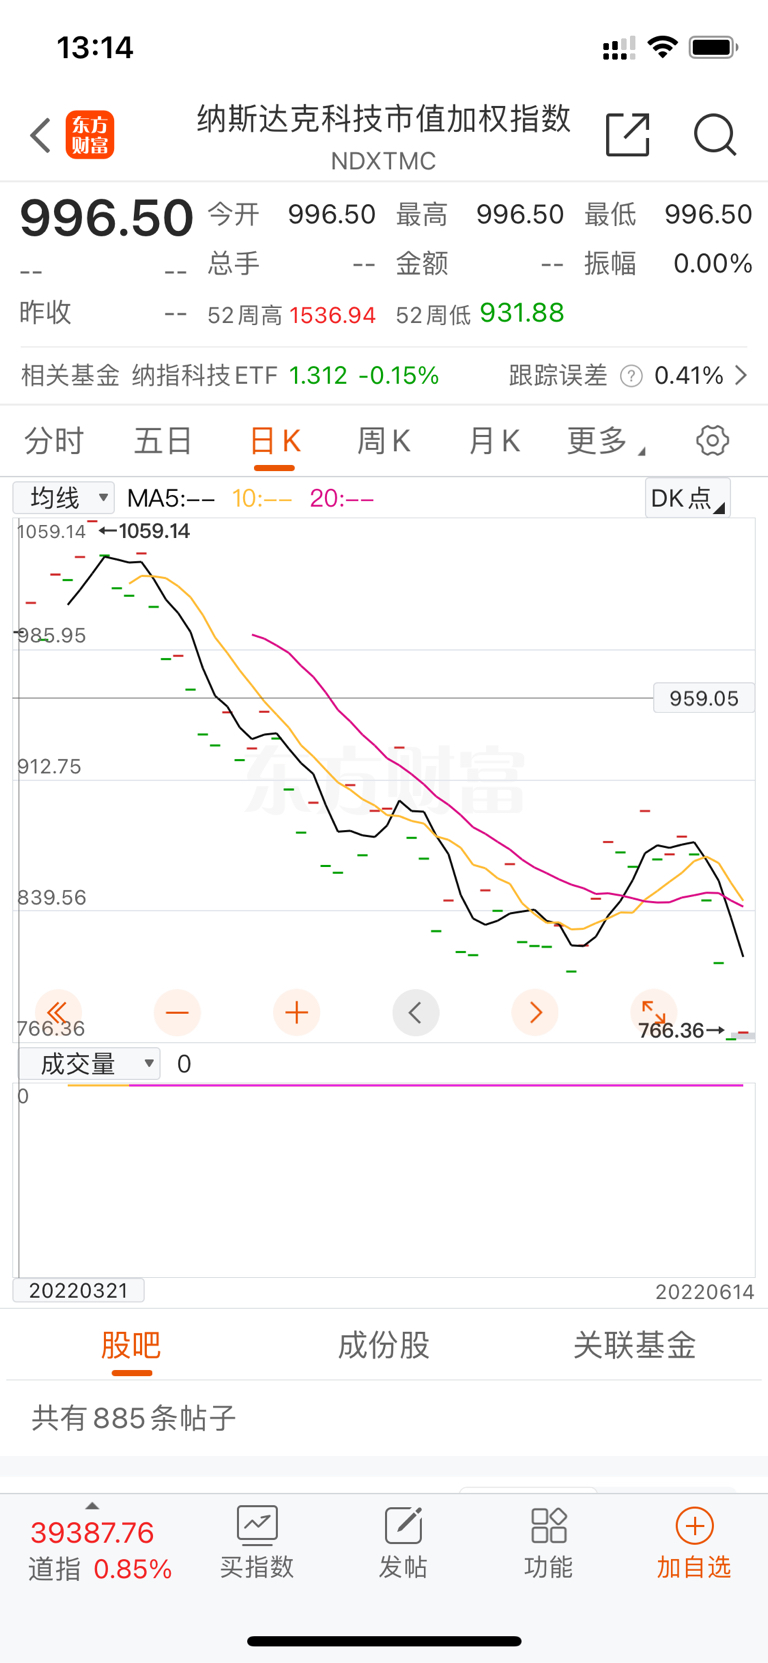Tap the back arrow icon
The image size is (768, 1663).
point(40,135)
